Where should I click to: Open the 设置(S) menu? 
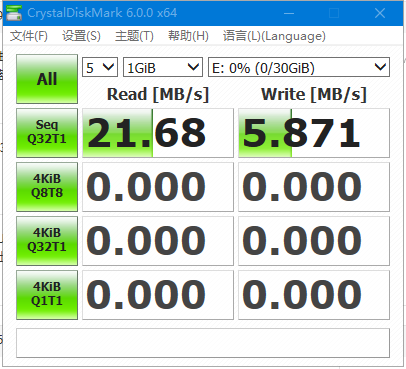(x=81, y=36)
